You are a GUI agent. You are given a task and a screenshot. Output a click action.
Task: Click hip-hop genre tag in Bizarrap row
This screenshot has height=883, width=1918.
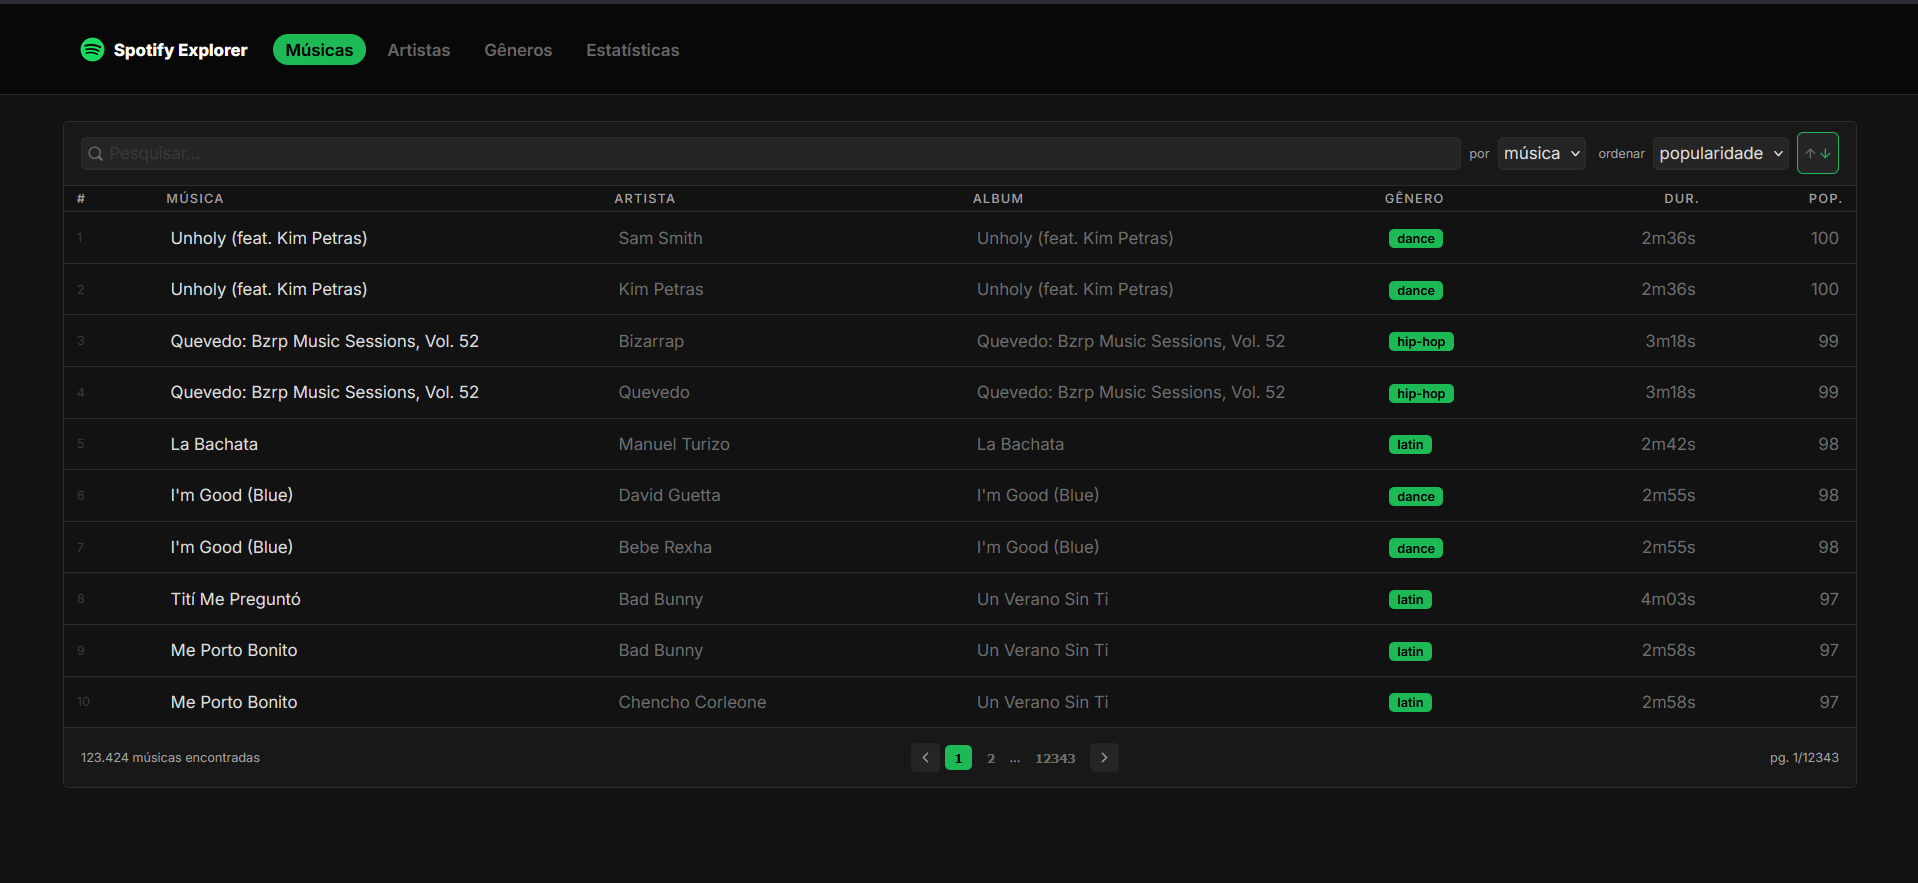tap(1421, 342)
